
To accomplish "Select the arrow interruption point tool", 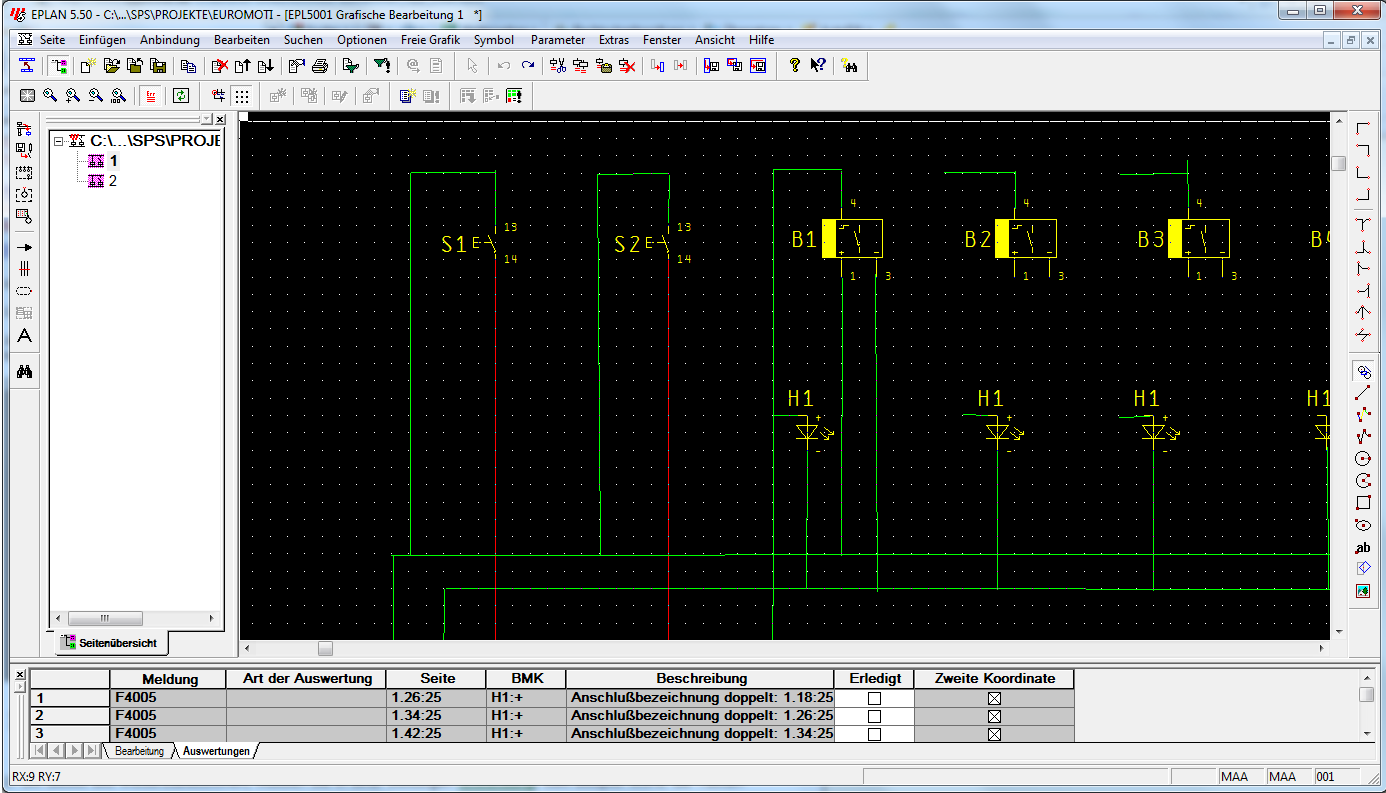I will pyautogui.click(x=25, y=247).
